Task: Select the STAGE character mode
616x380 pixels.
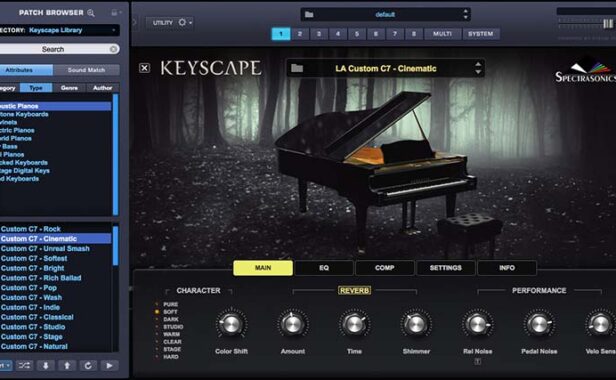Action: (x=172, y=349)
